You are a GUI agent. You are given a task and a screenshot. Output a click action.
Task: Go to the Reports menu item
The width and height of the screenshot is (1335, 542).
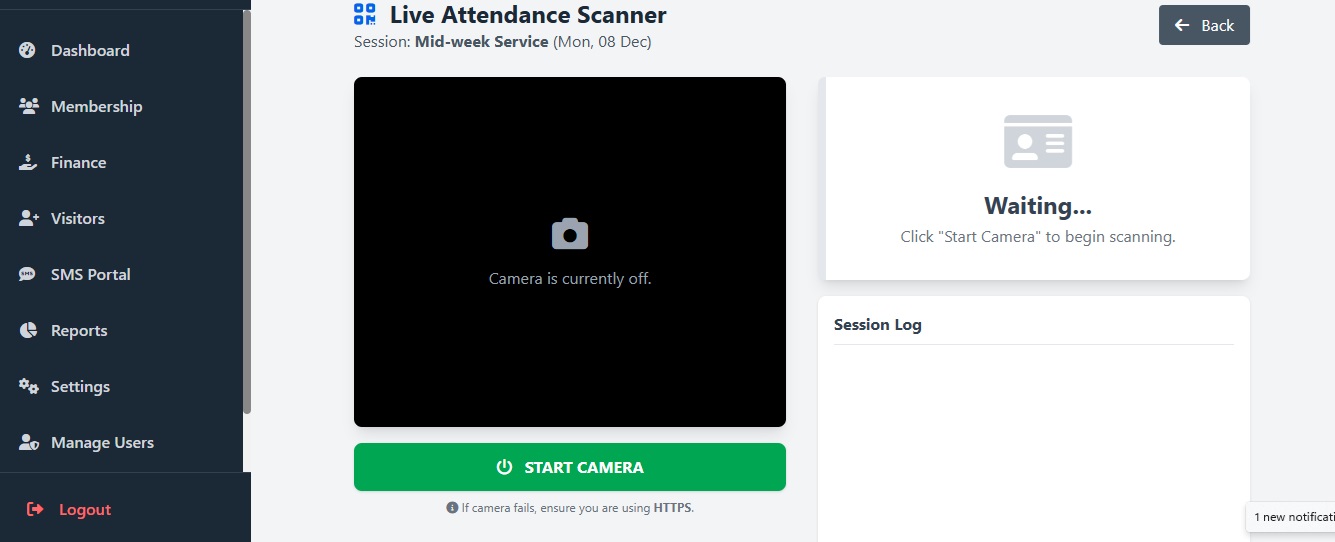(x=79, y=330)
